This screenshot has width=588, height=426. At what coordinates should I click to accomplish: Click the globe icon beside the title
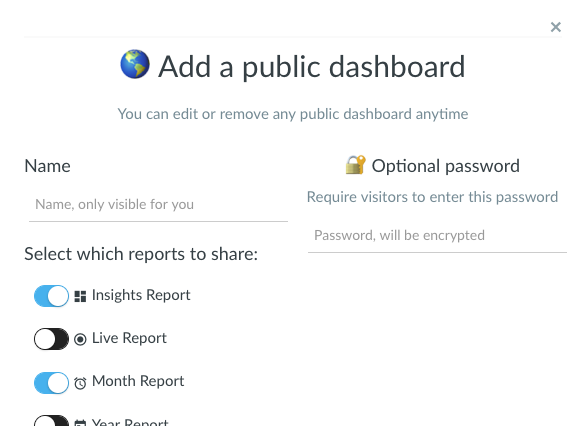click(135, 64)
